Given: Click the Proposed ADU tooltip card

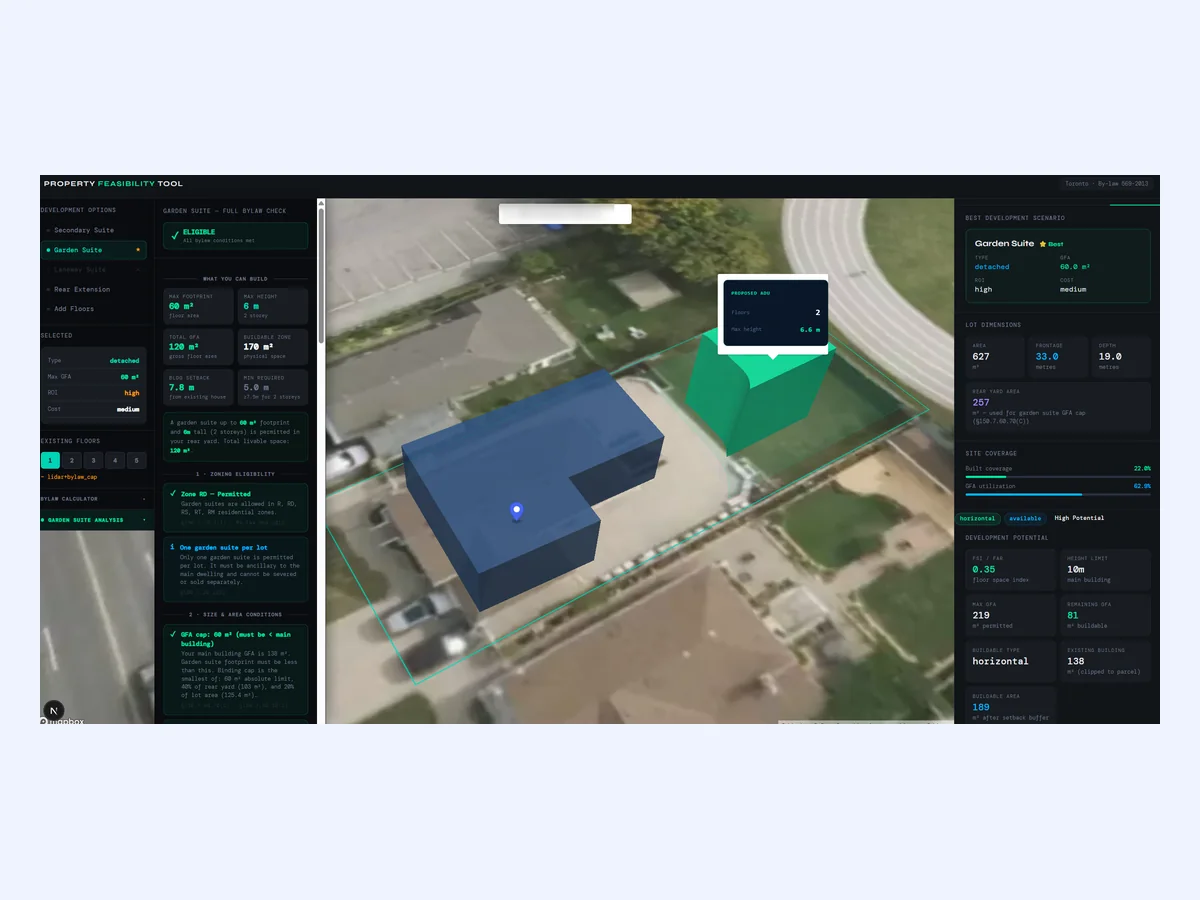Looking at the screenshot, I should coord(775,313).
